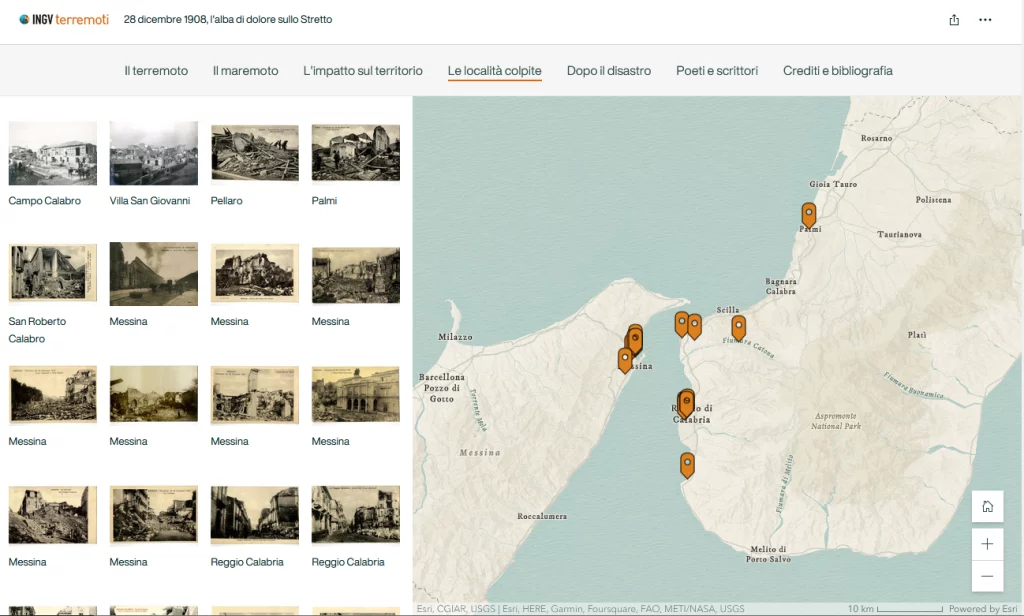This screenshot has width=1024, height=616.
Task: Switch to the Il terremoto tab
Action: (x=156, y=71)
